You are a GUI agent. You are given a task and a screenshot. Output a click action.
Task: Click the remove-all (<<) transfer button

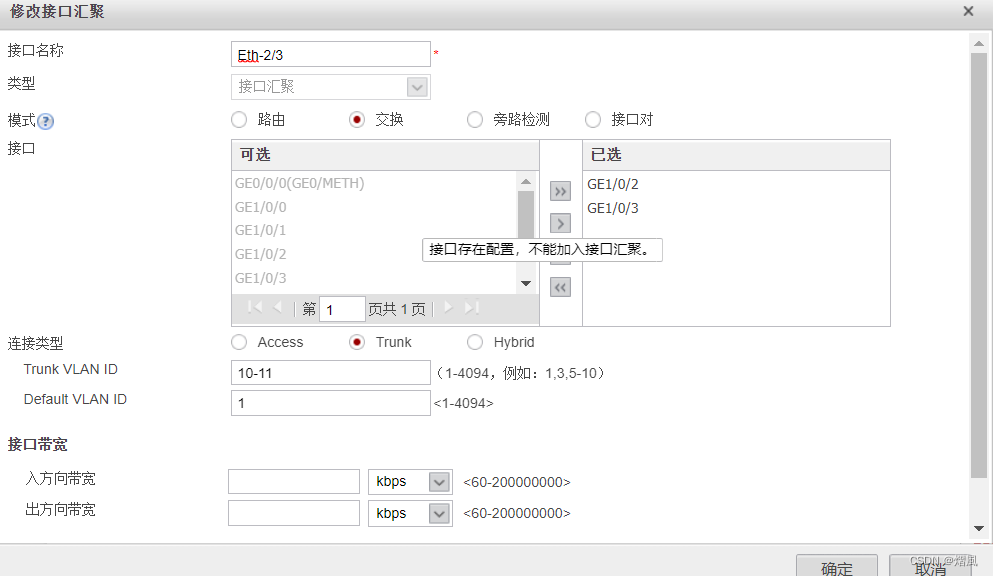tap(561, 288)
